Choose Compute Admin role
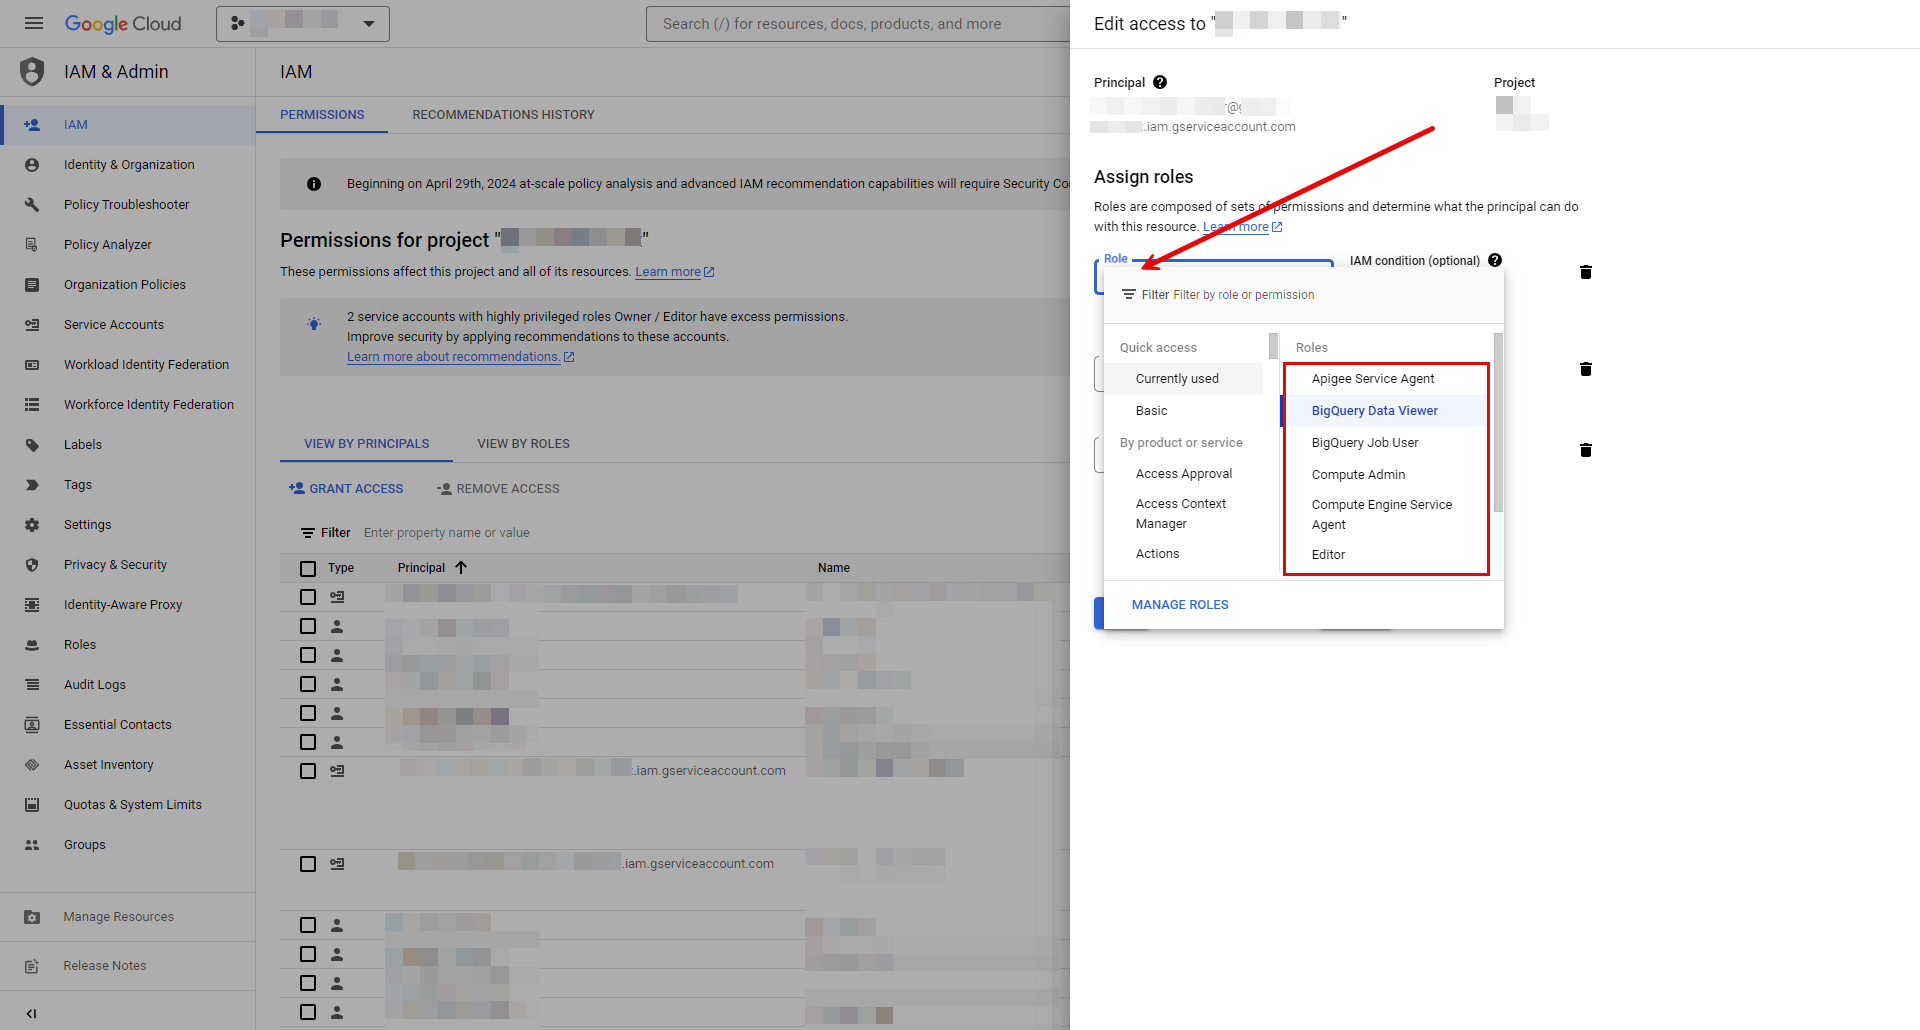The height and width of the screenshot is (1030, 1920). coord(1386,475)
